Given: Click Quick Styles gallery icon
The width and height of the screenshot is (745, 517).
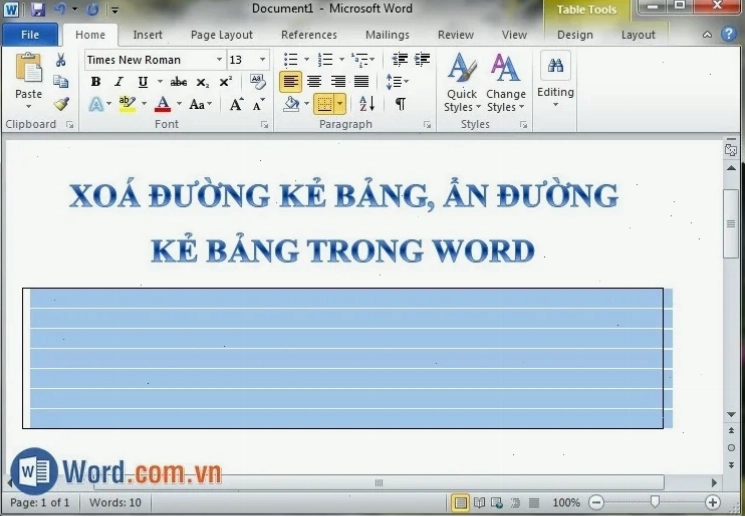Looking at the screenshot, I should [x=462, y=67].
